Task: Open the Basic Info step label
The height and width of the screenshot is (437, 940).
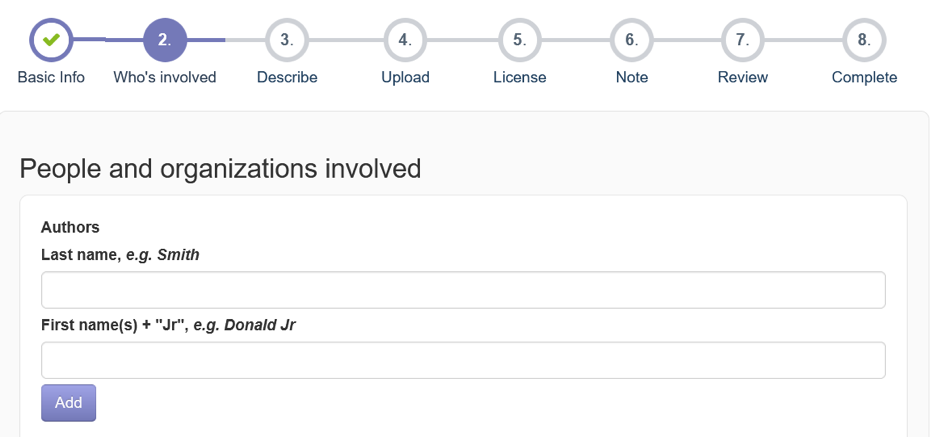Action: tap(51, 77)
